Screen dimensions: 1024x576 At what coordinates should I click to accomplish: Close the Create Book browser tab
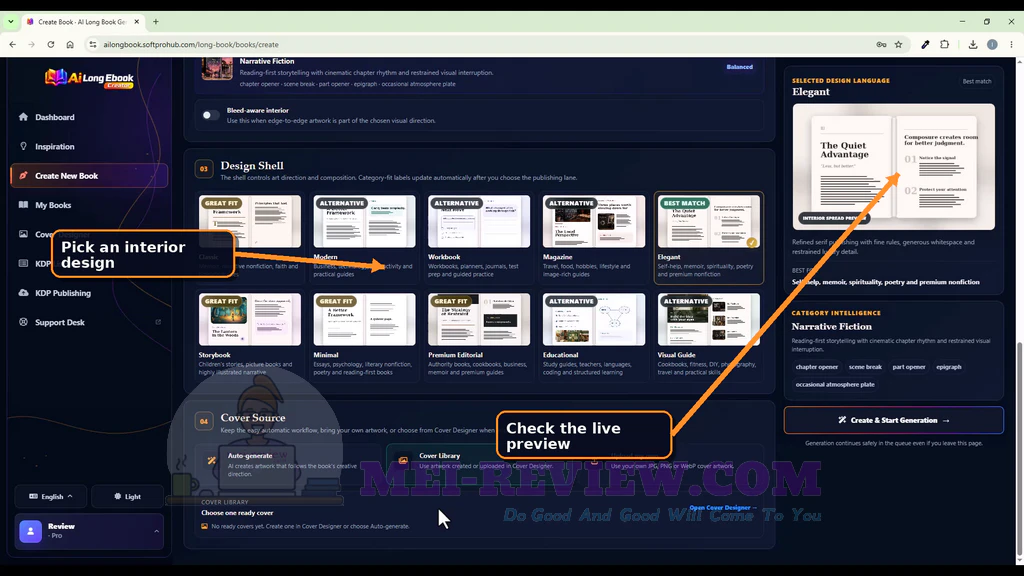136,22
